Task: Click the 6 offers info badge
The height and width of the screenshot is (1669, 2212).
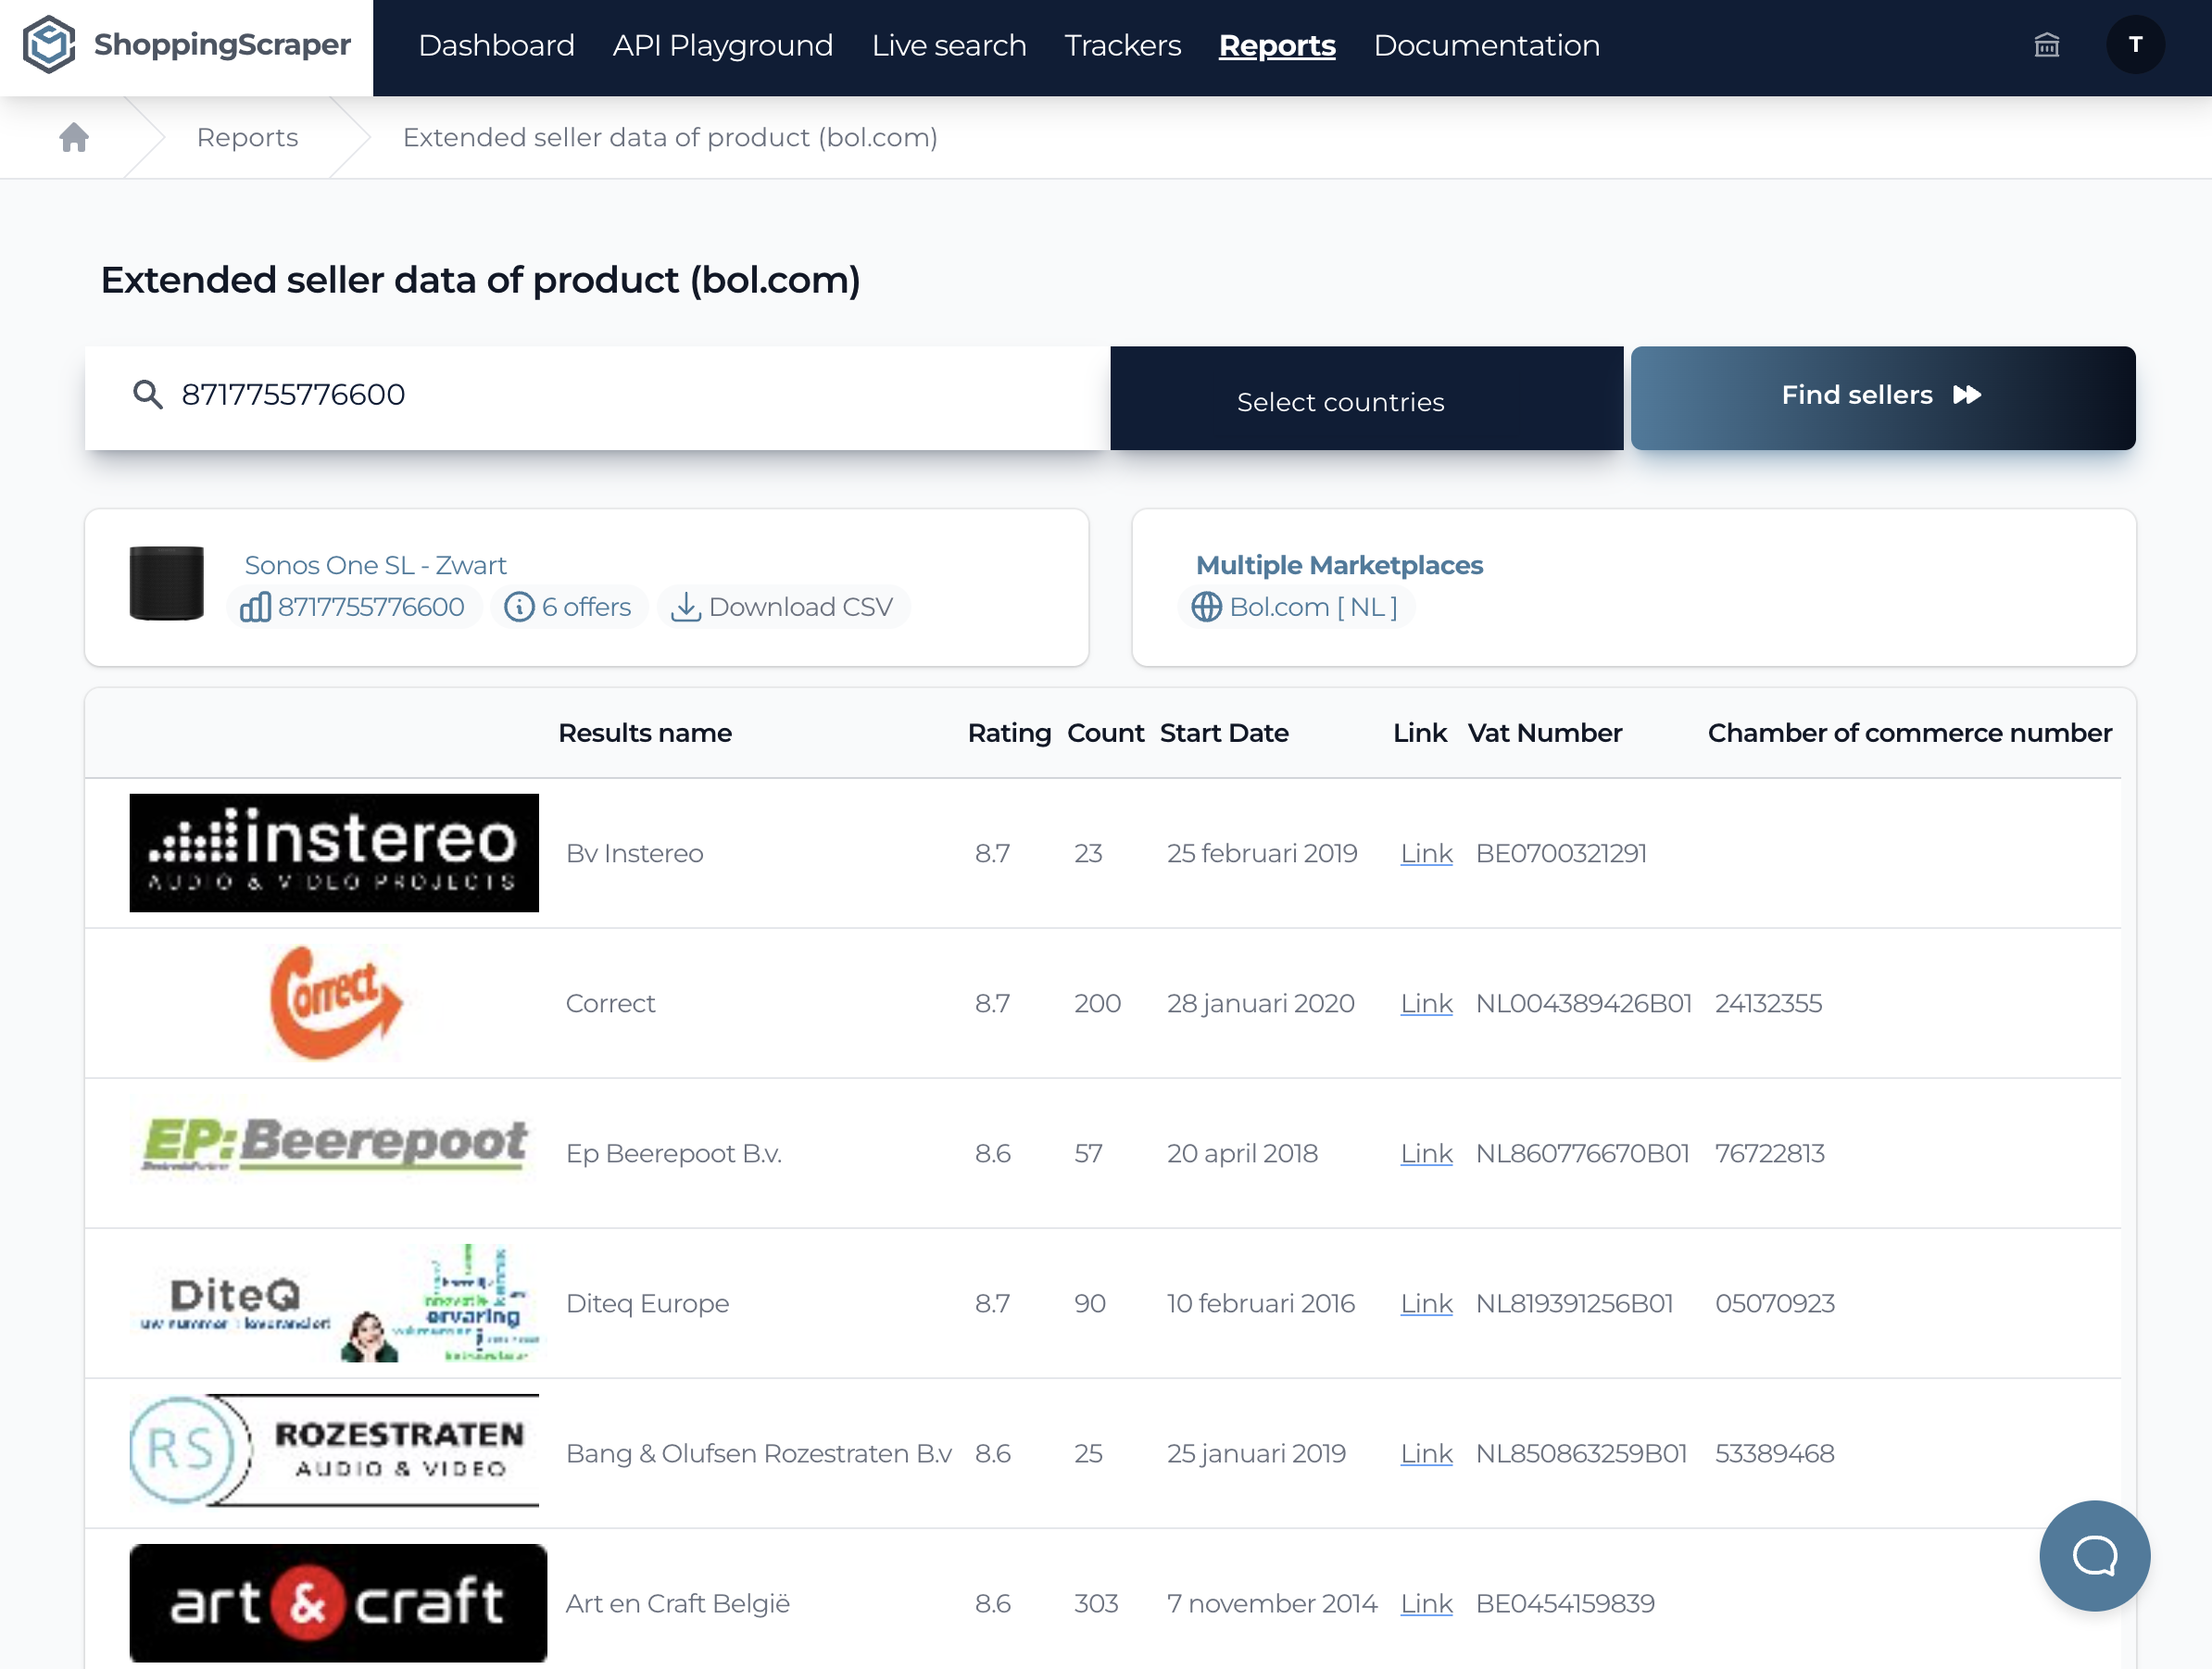Action: coord(568,607)
